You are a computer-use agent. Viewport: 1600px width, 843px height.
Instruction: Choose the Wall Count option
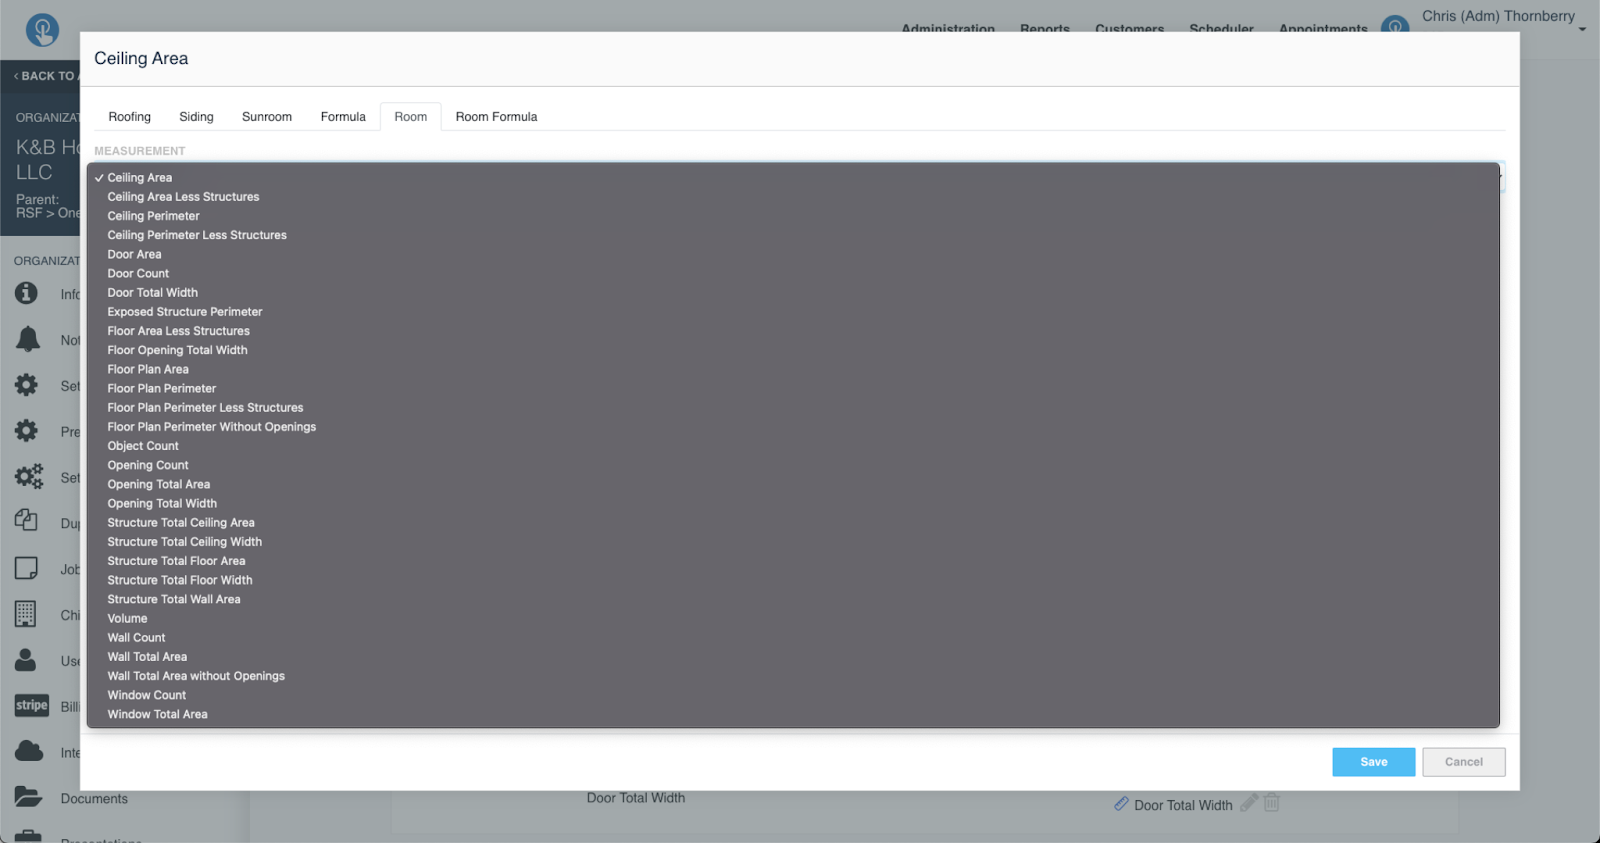click(793, 638)
